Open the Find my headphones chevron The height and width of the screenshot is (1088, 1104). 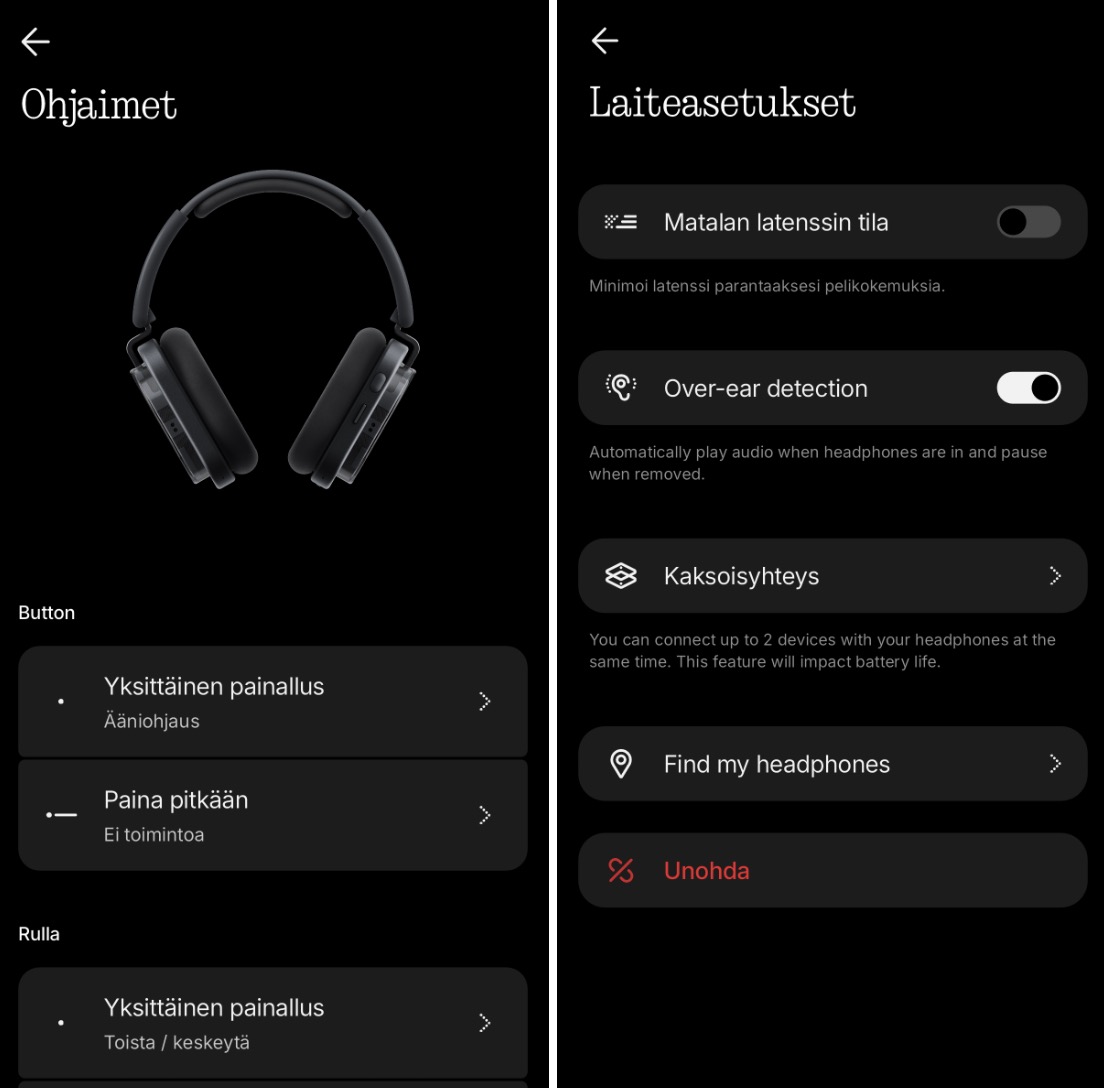pyautogui.click(x=1055, y=763)
